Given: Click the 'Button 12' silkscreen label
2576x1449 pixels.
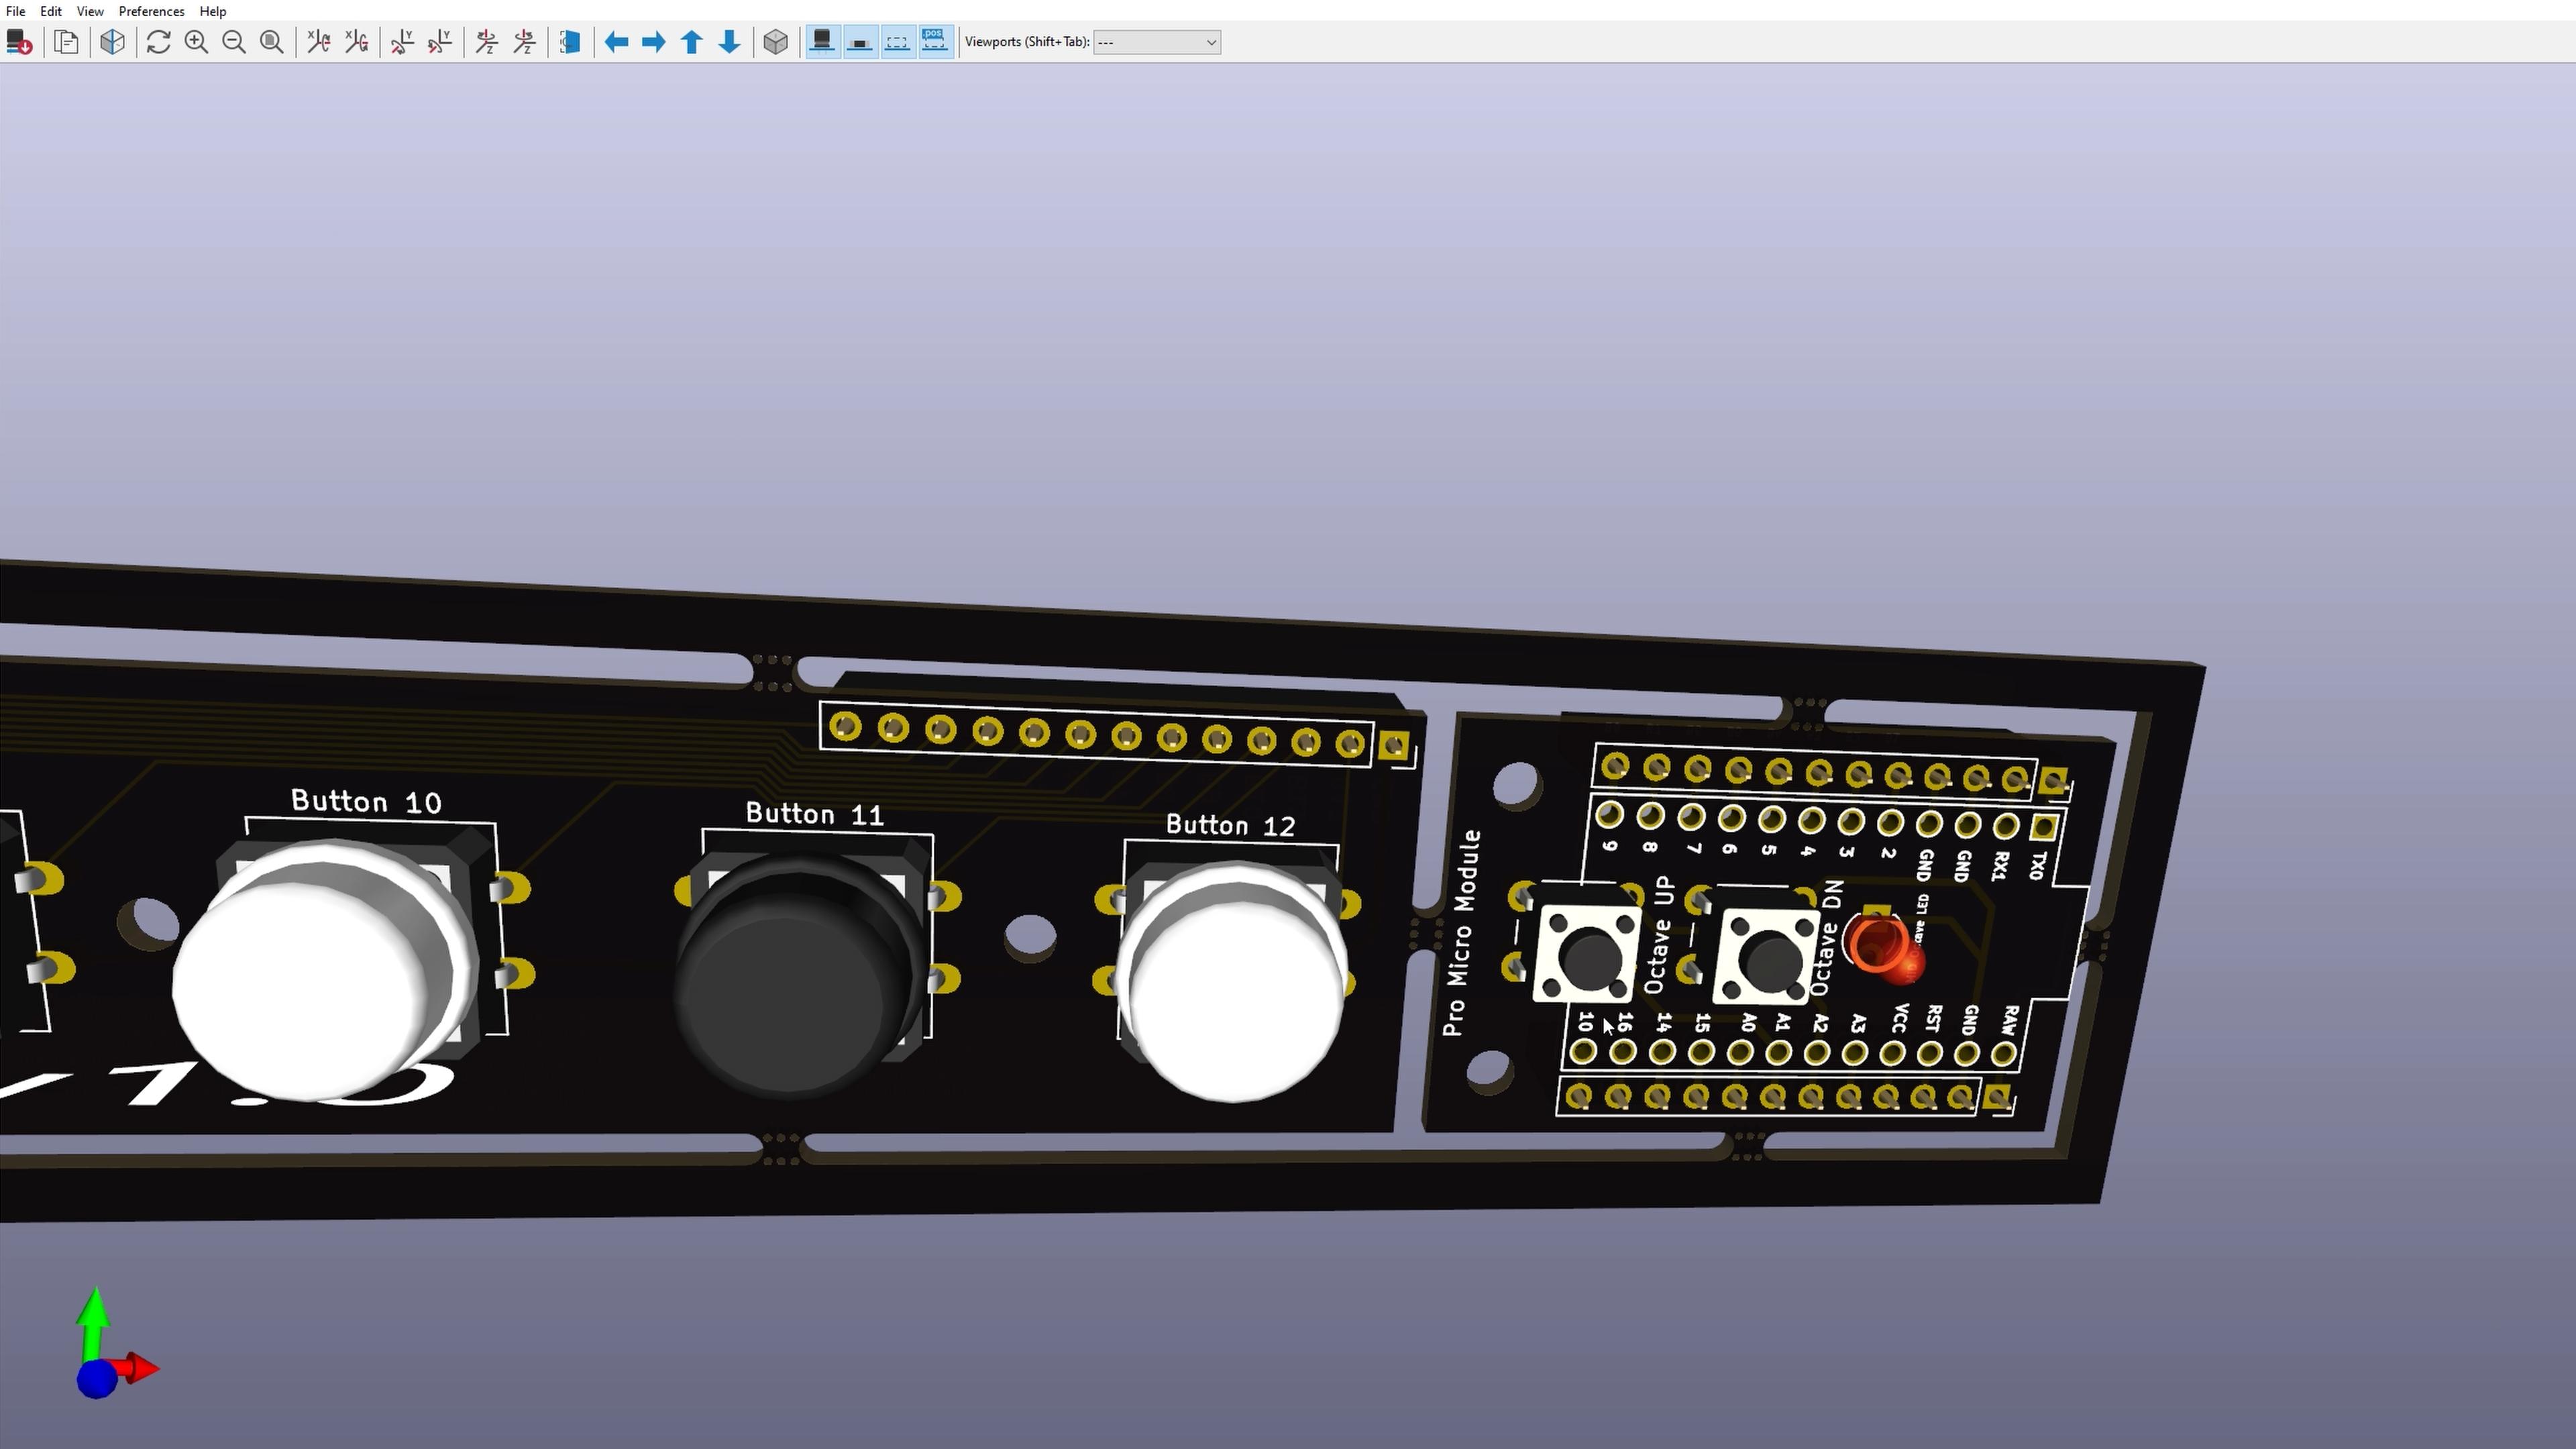Looking at the screenshot, I should [x=1230, y=825].
